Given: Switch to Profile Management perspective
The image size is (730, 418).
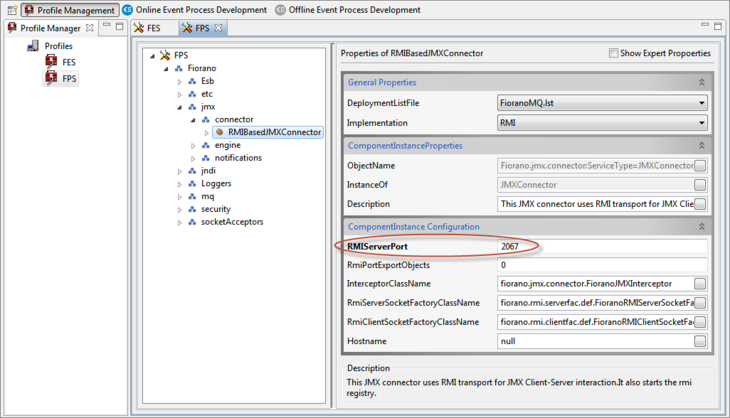Looking at the screenshot, I should (70, 10).
